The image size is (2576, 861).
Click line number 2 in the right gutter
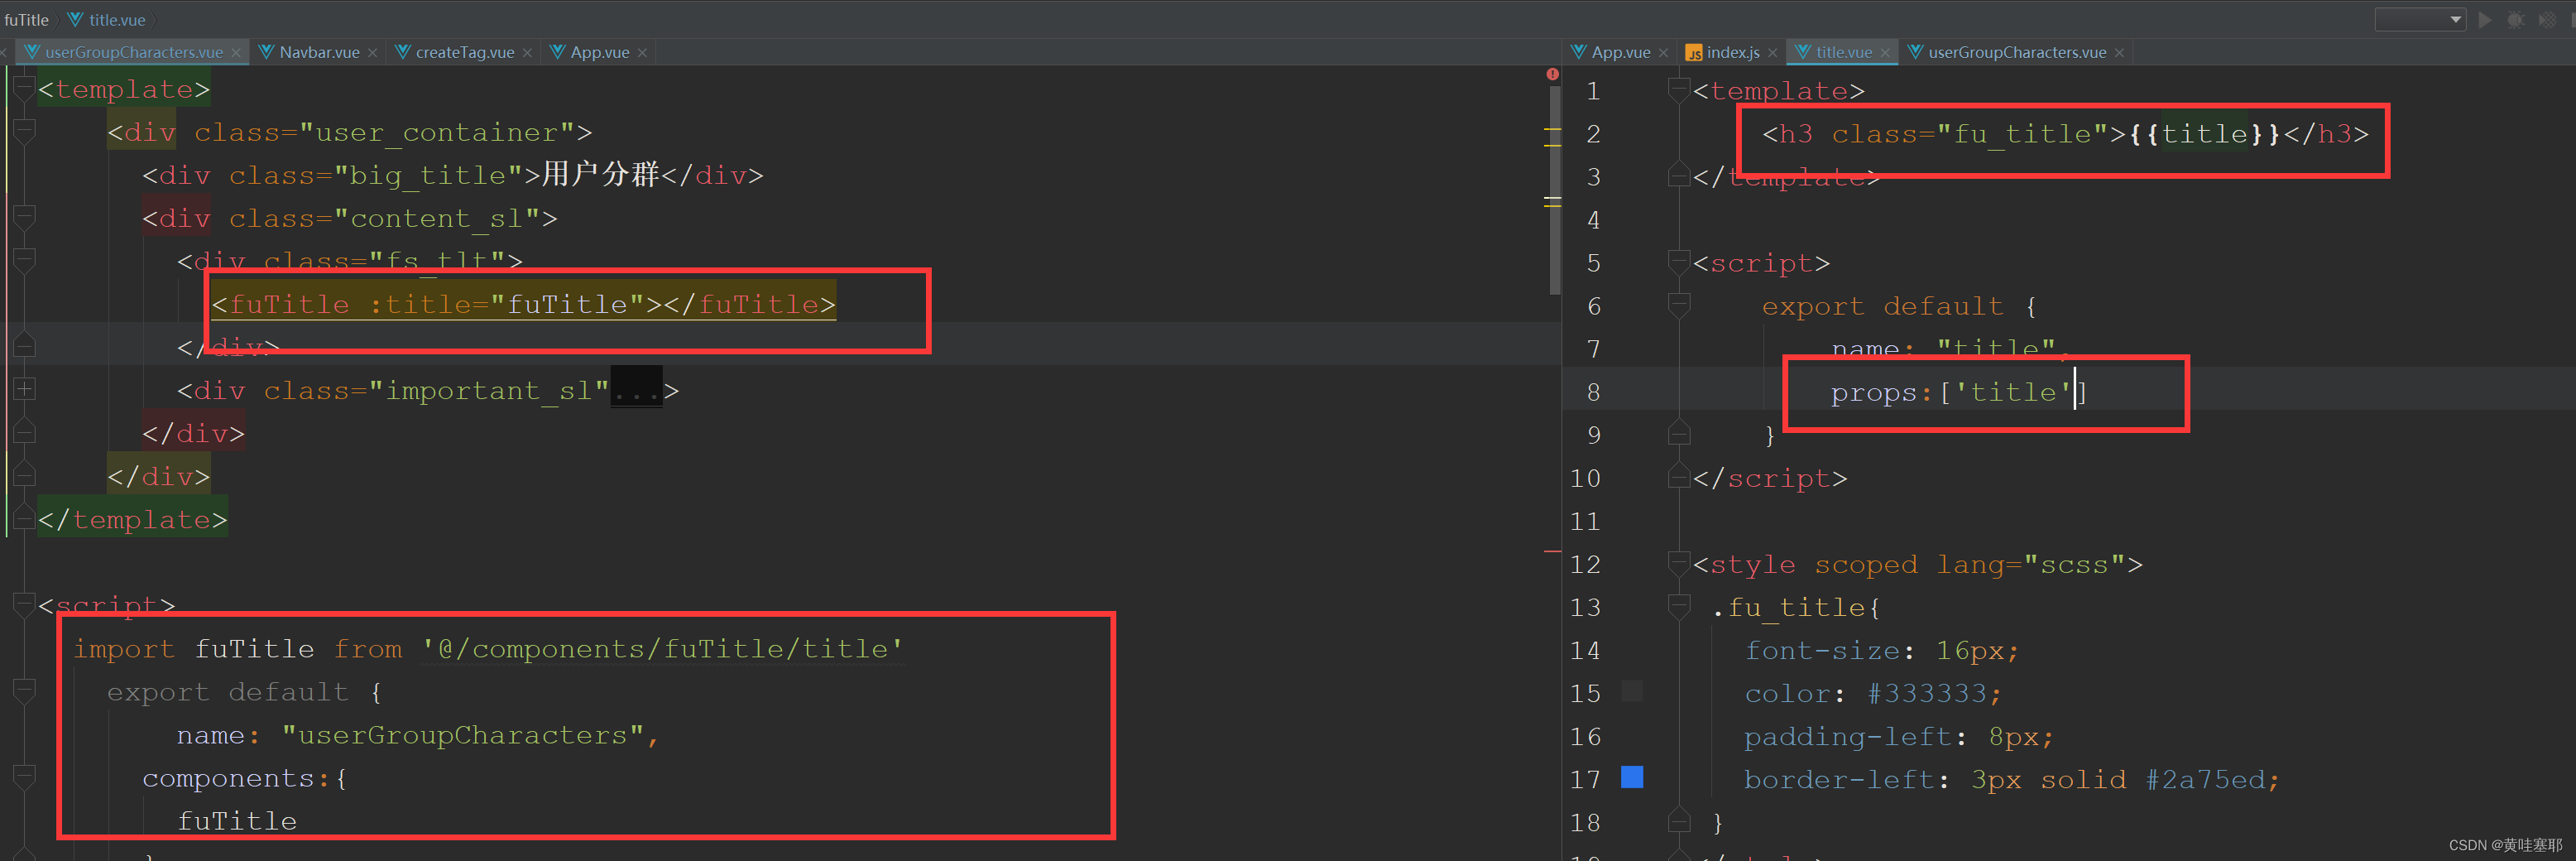click(x=1593, y=134)
